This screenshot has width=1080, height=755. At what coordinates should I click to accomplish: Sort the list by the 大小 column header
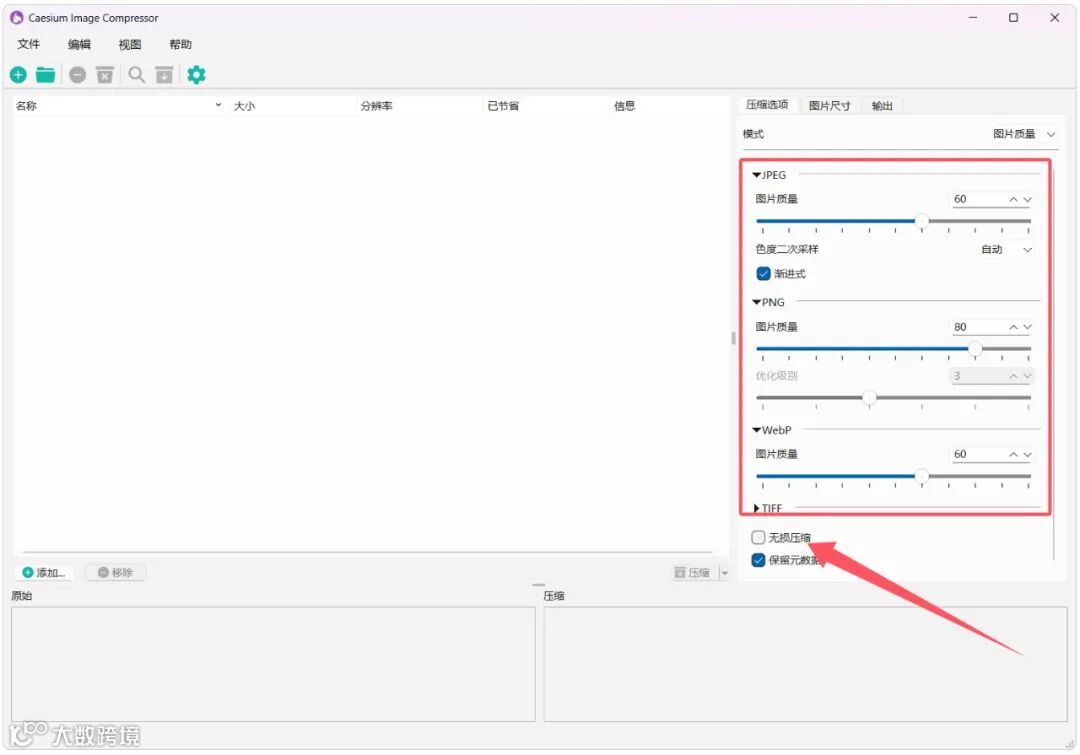tap(292, 105)
